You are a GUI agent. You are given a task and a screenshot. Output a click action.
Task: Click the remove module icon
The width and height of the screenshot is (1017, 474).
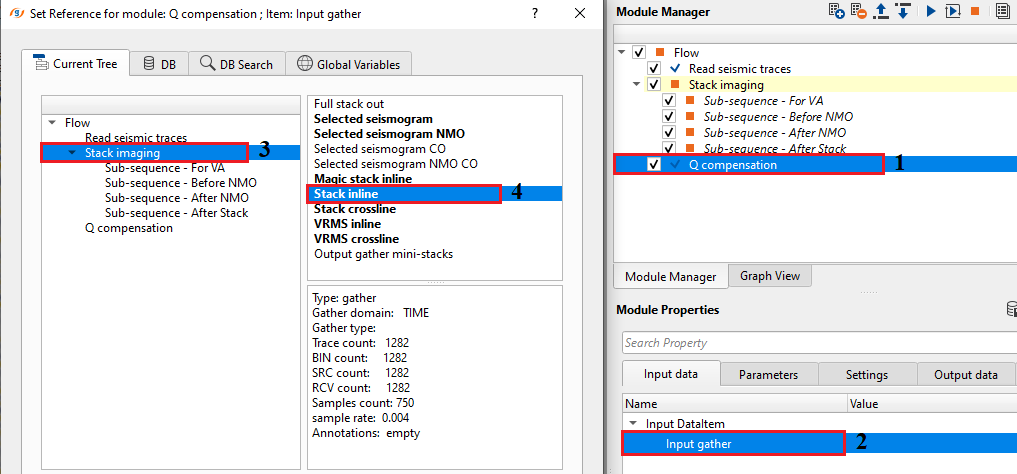(x=859, y=11)
